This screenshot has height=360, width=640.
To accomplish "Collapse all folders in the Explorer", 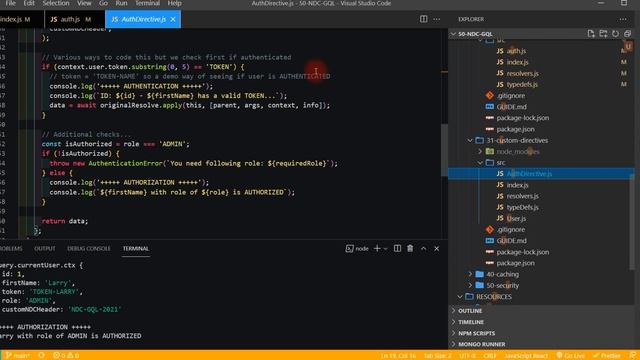I will 627,33.
